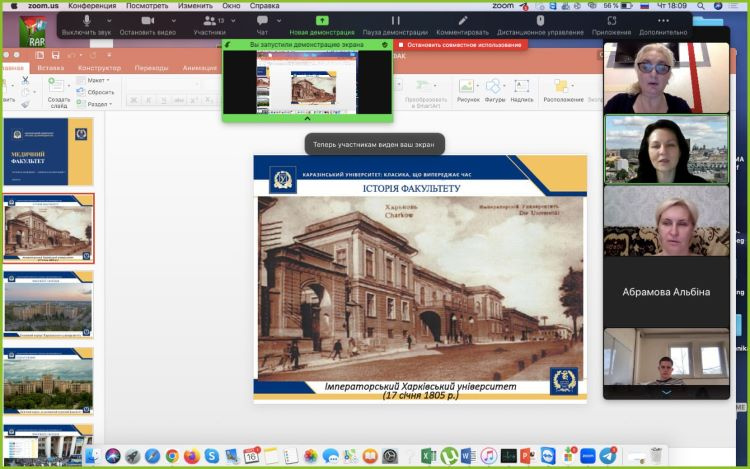This screenshot has width=750, height=469.
Task: Open the Раздел section dropdown
Action: 95,104
